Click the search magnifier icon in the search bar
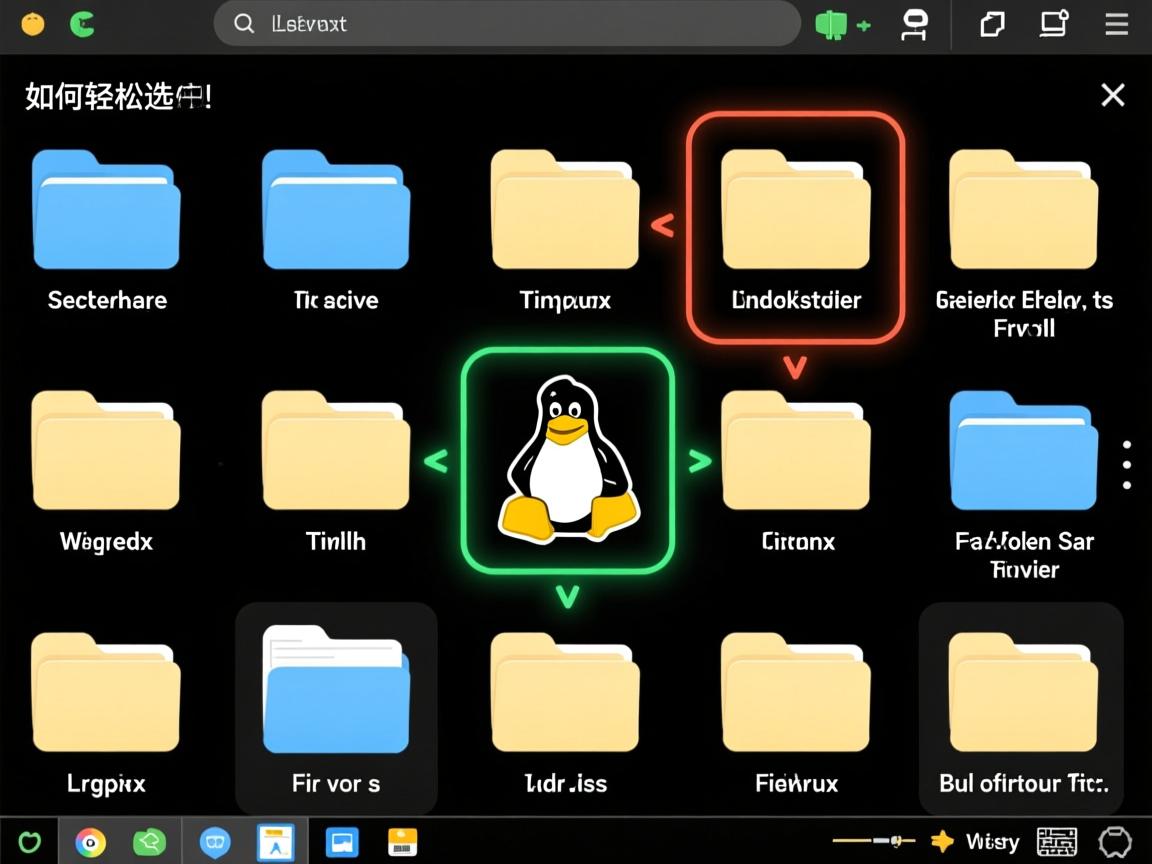1152x864 pixels. (243, 24)
